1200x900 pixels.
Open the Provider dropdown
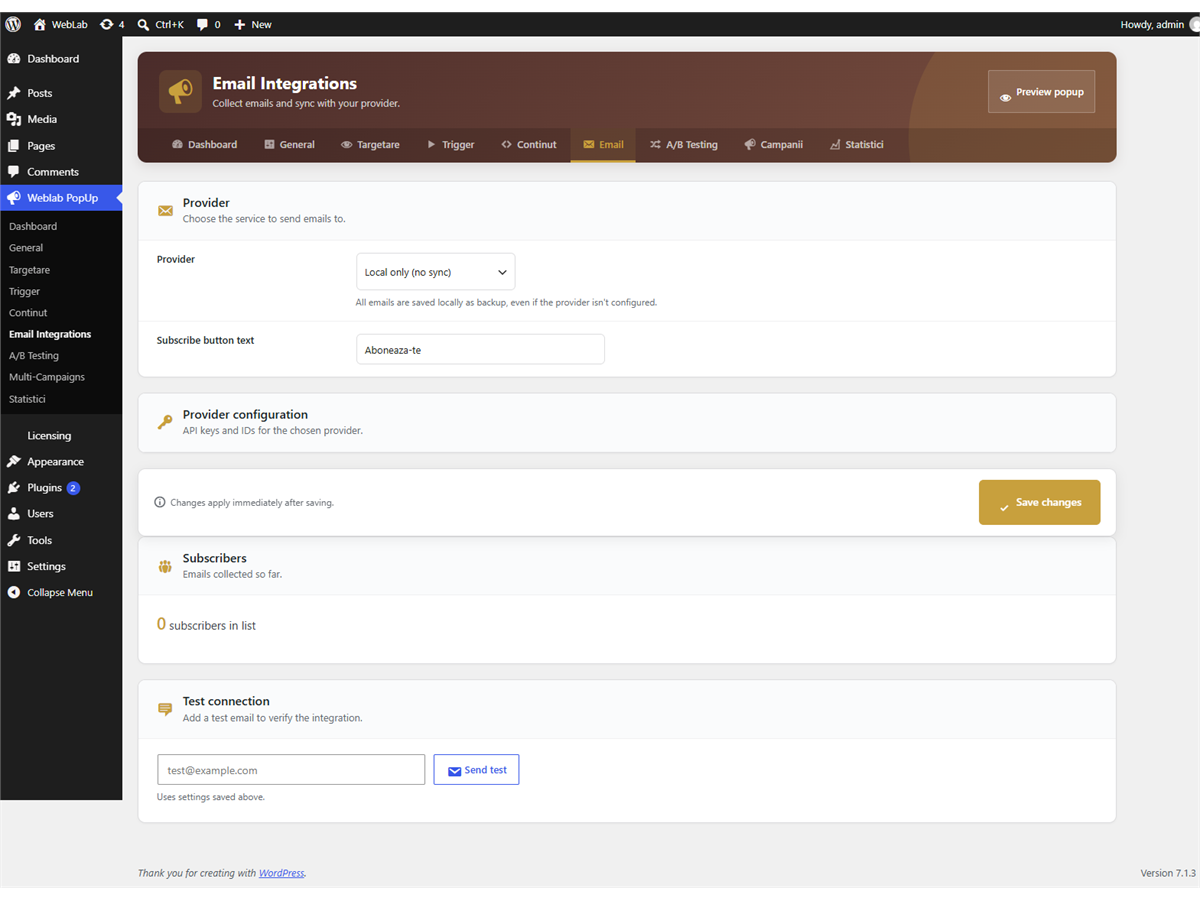tap(436, 272)
